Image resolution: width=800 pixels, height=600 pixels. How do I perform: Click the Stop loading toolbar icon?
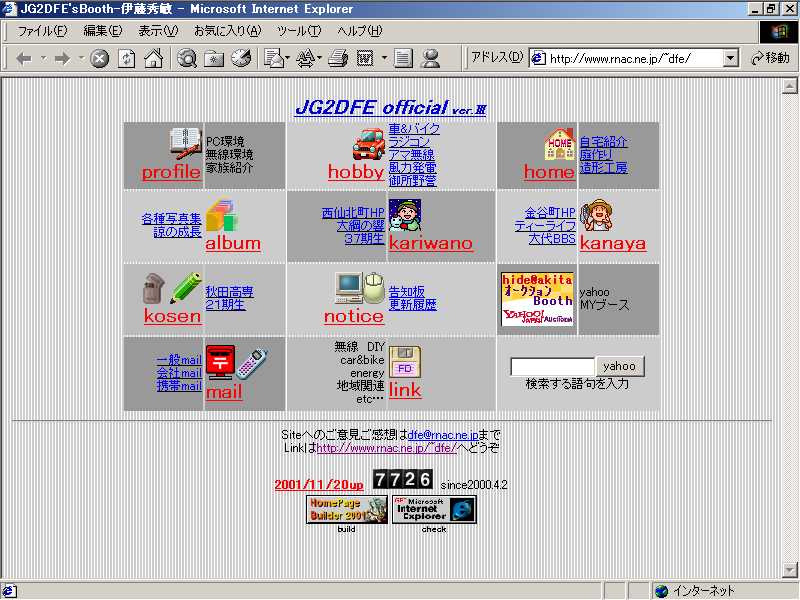coord(100,59)
